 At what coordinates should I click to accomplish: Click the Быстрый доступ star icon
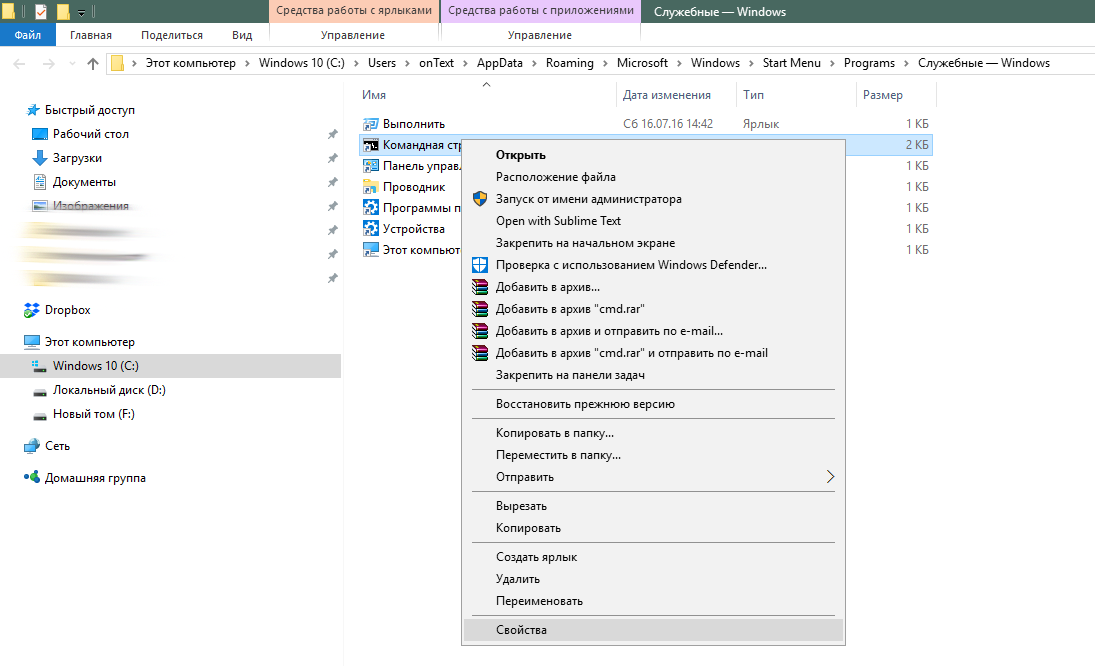click(32, 110)
